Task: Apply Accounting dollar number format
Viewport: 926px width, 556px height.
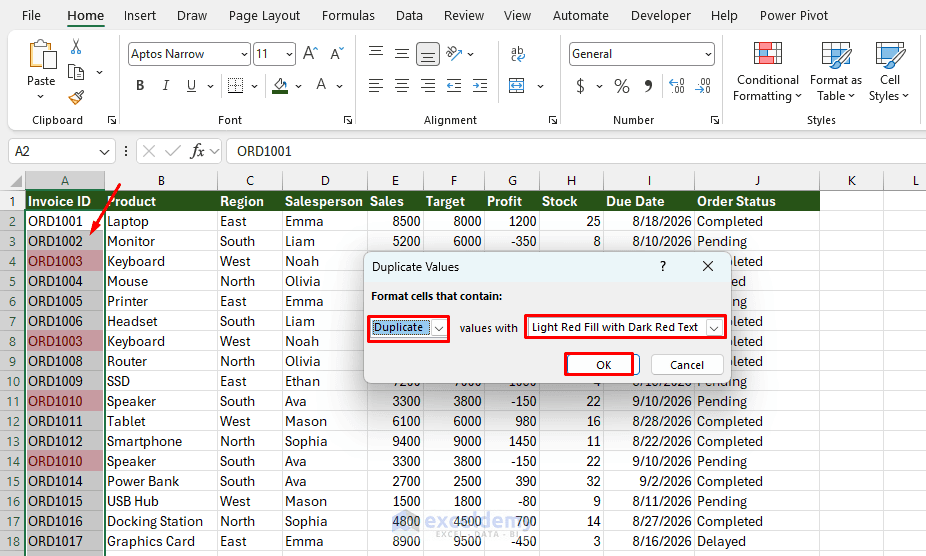Action: point(581,86)
